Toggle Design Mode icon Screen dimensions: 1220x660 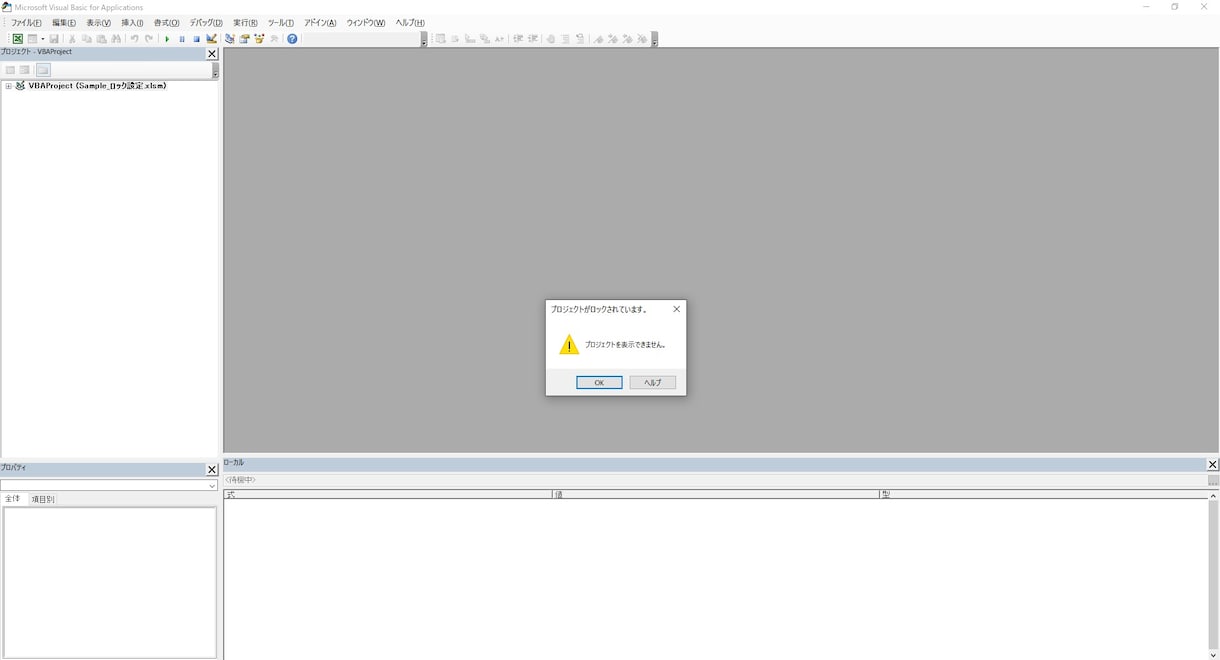[x=212, y=39]
